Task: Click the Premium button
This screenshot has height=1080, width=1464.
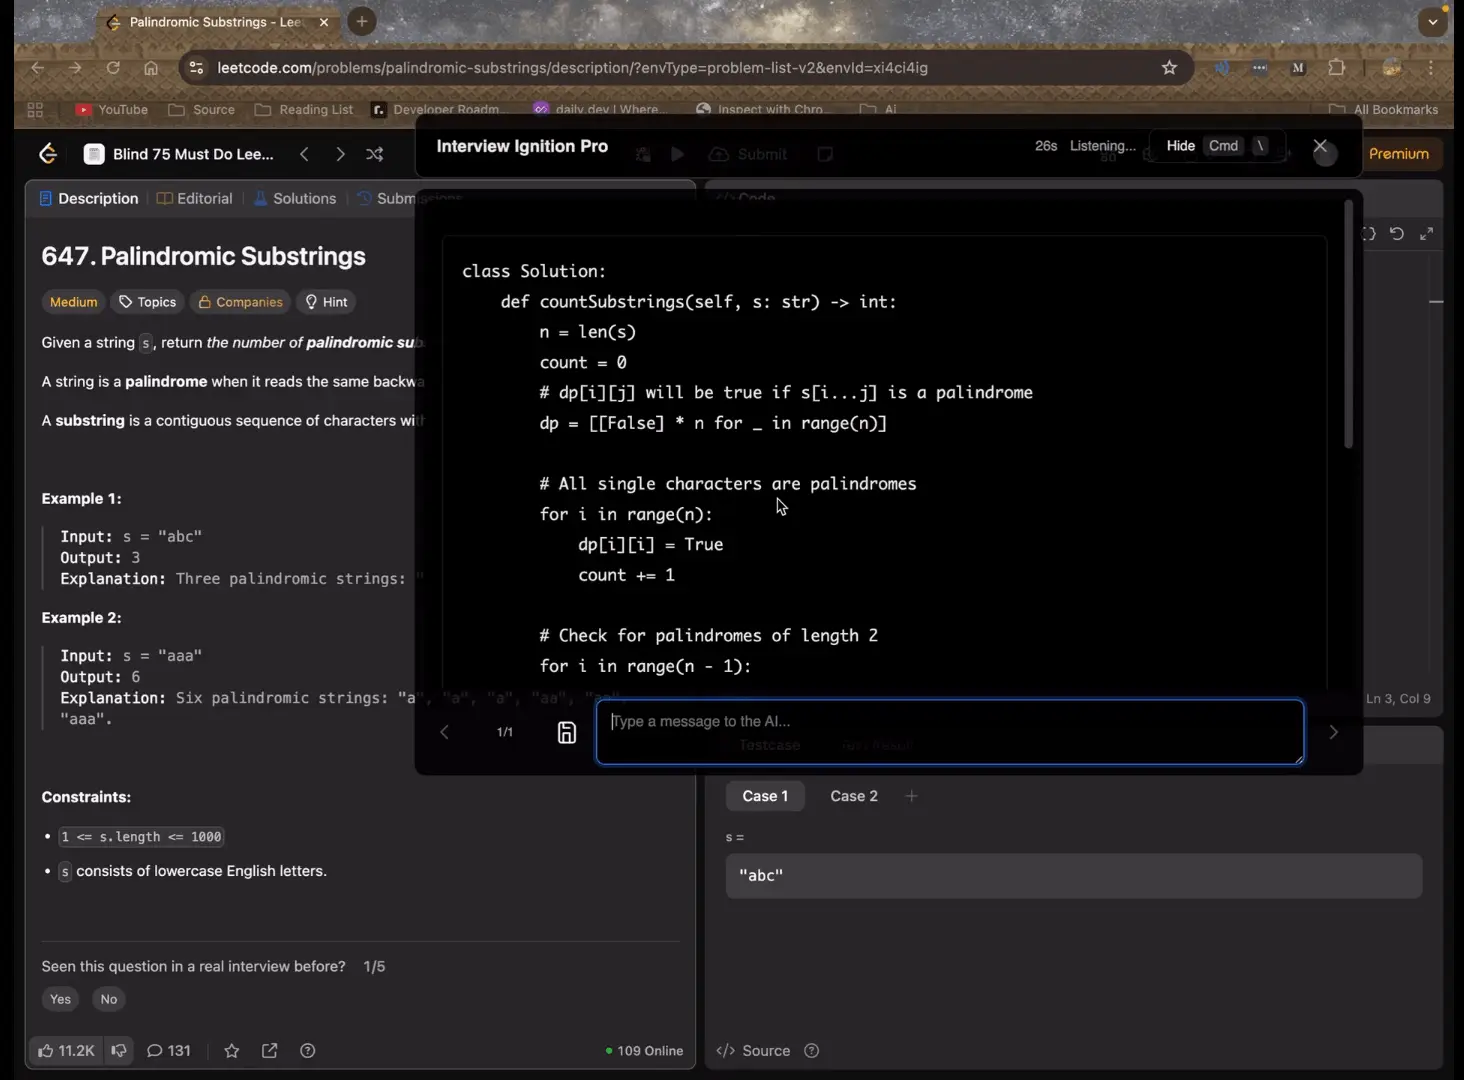Action: [1398, 154]
